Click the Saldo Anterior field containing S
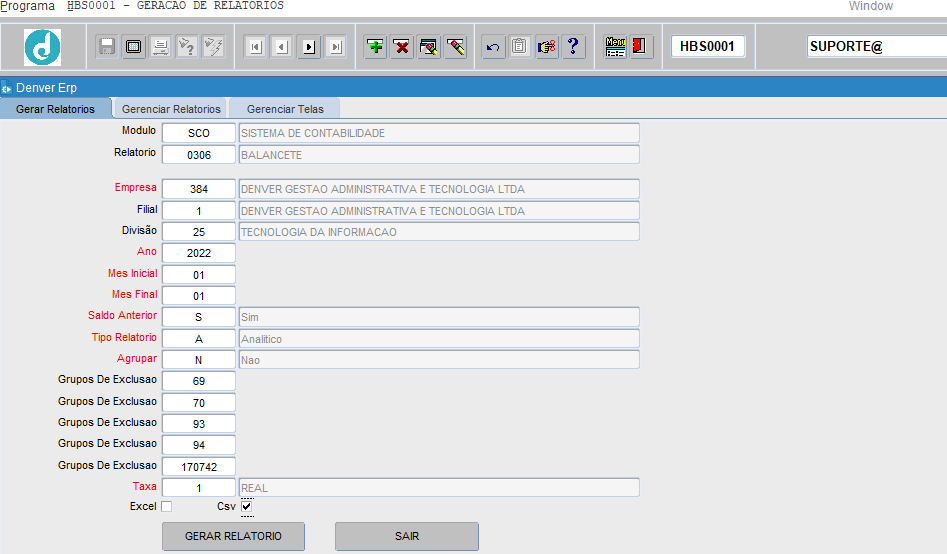947x554 pixels. pyautogui.click(x=199, y=317)
